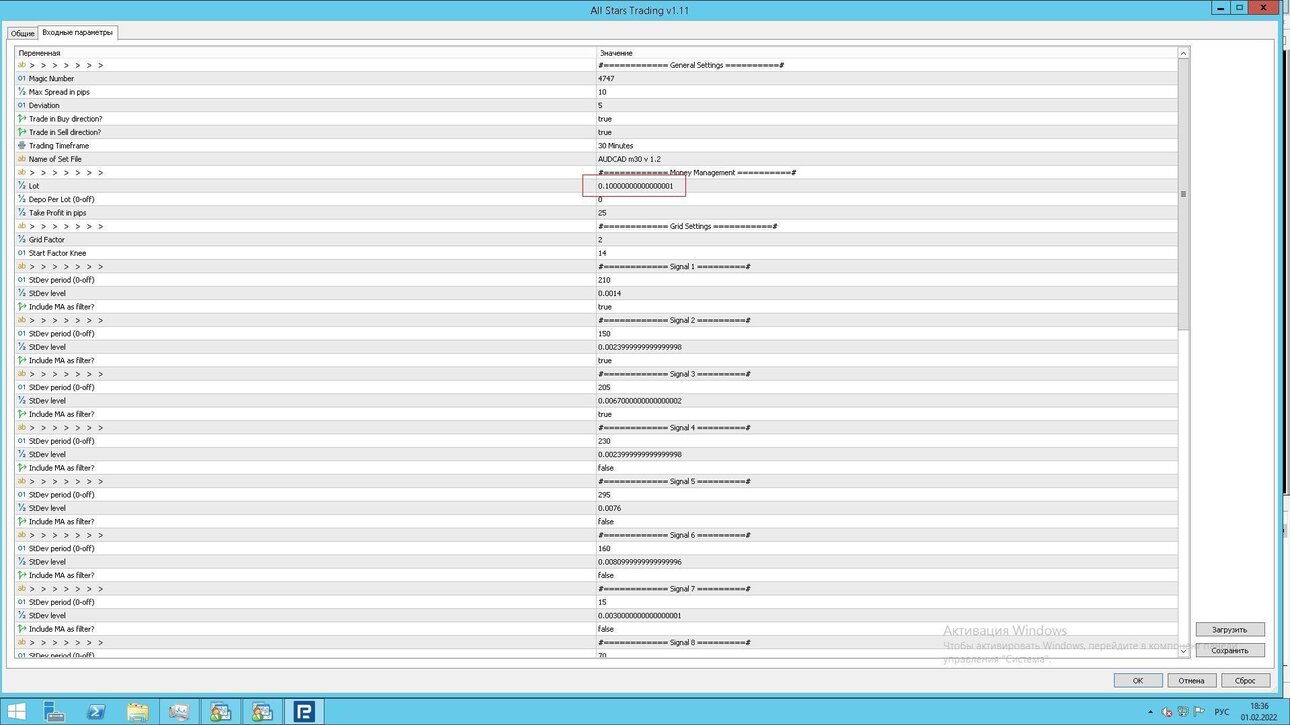This screenshot has width=1290, height=725.
Task: Open the Windows Start menu
Action: pos(16,712)
